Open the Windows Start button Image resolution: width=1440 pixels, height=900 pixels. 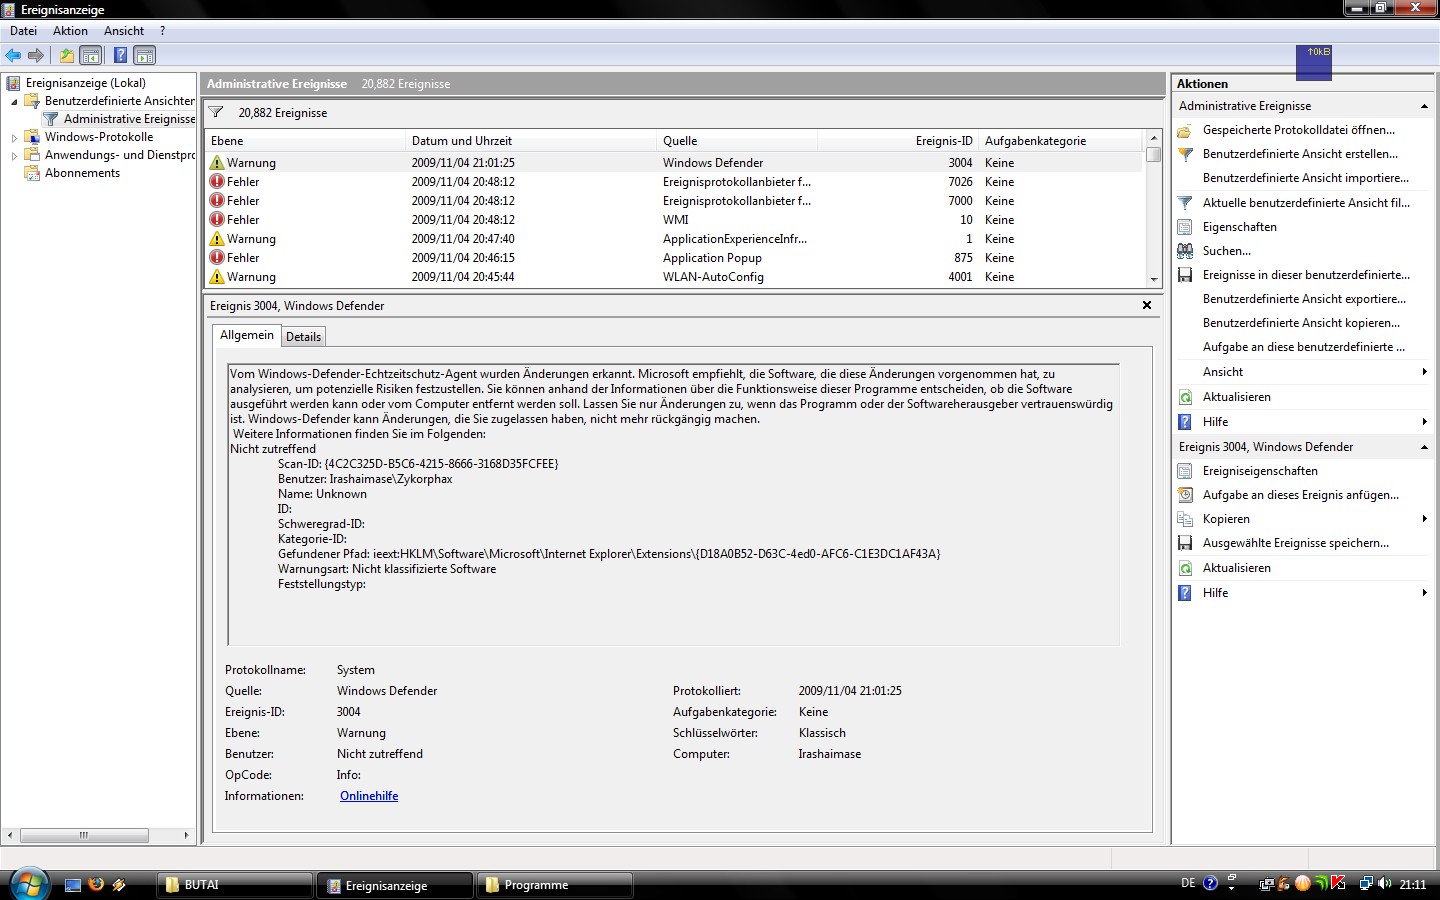[29, 884]
